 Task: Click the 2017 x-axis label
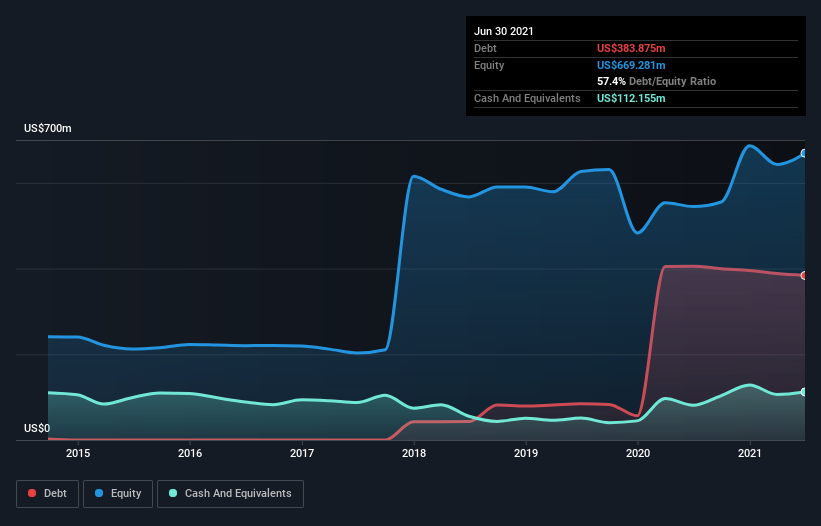coord(302,453)
